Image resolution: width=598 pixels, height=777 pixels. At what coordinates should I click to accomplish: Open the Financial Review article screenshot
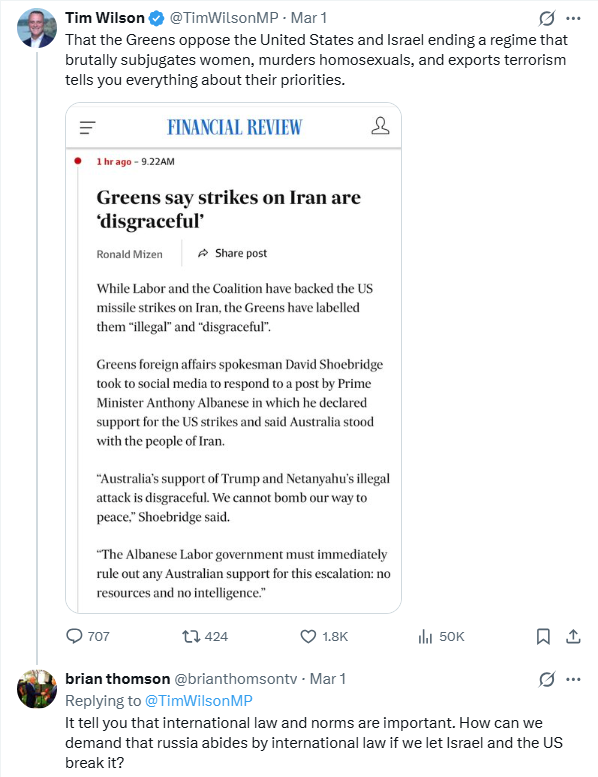point(233,358)
